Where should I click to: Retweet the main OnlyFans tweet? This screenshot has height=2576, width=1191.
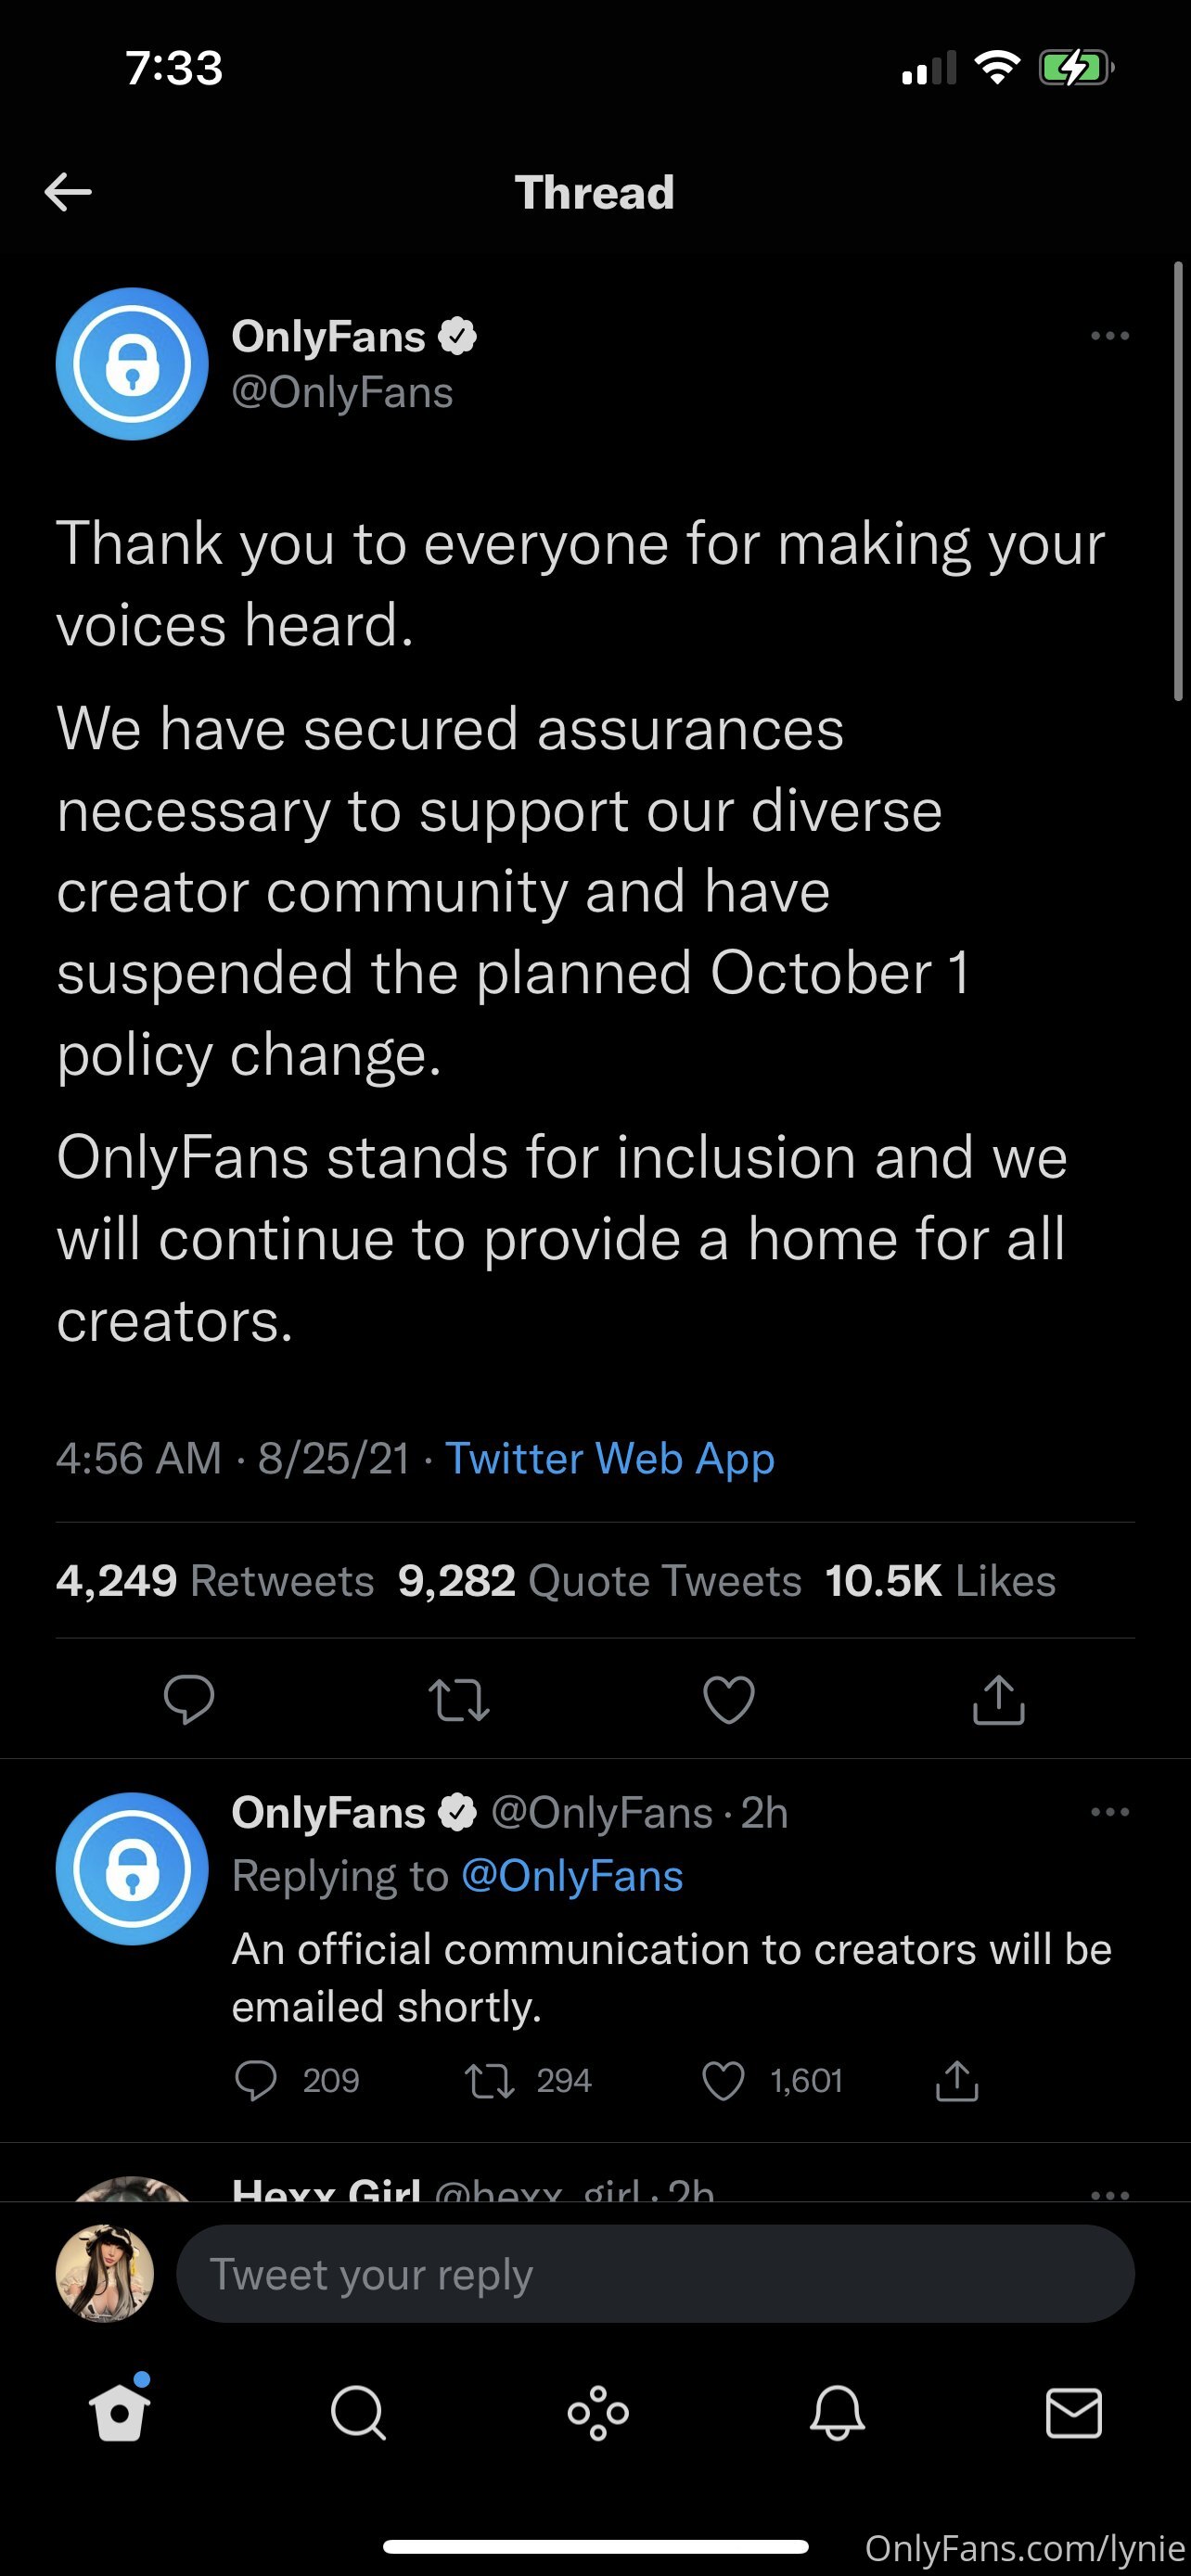click(x=459, y=1699)
